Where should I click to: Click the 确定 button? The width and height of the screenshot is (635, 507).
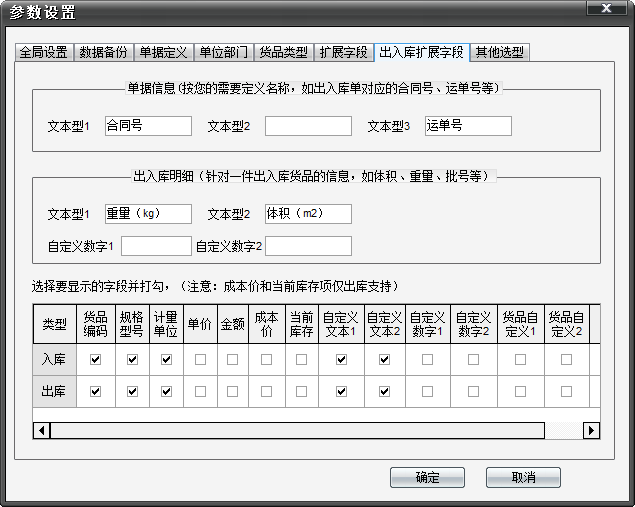427,477
